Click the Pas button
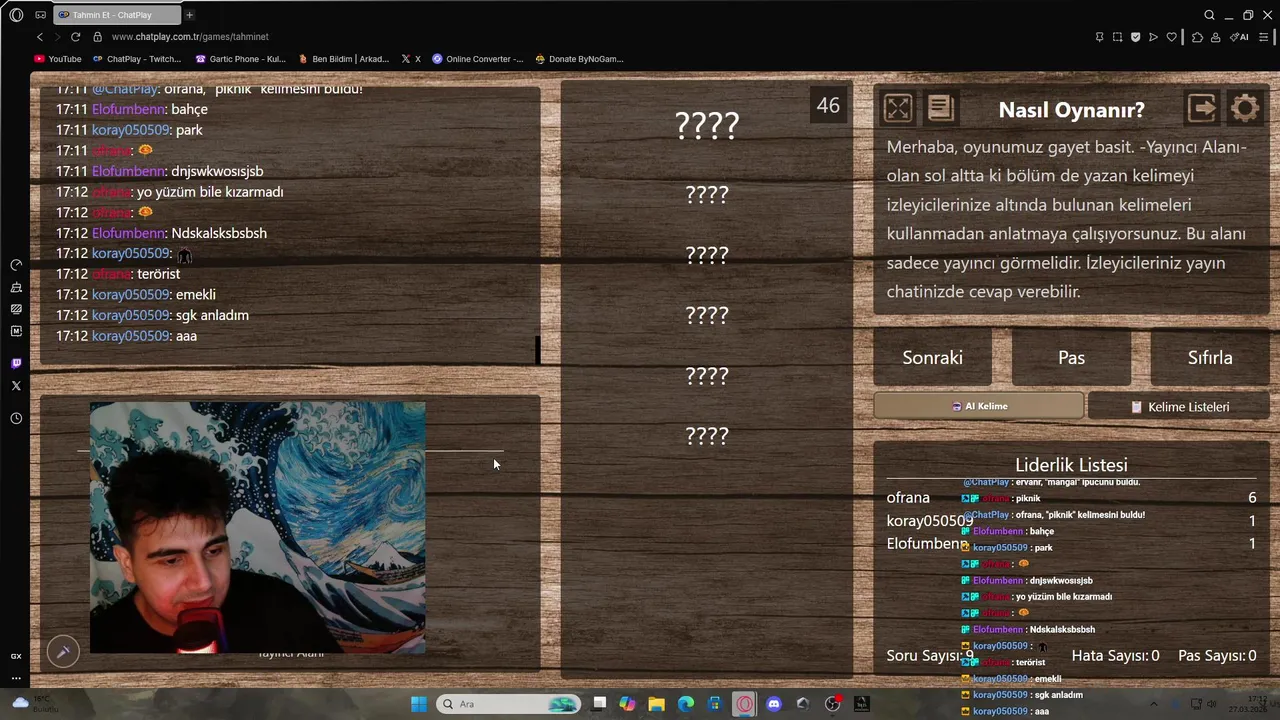Screen dimensions: 1280x720 tap(1071, 357)
